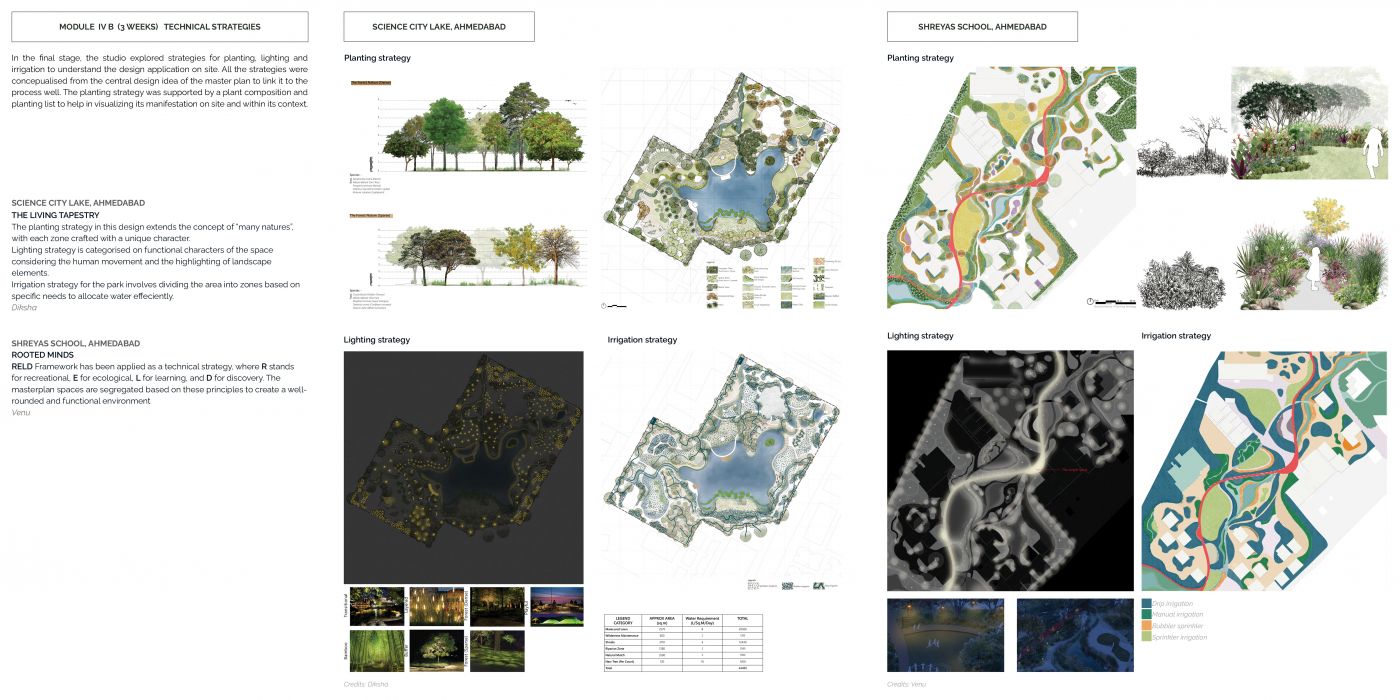The image size is (1400, 700).
Task: Open the uplit single tree night photo
Action: click(437, 650)
